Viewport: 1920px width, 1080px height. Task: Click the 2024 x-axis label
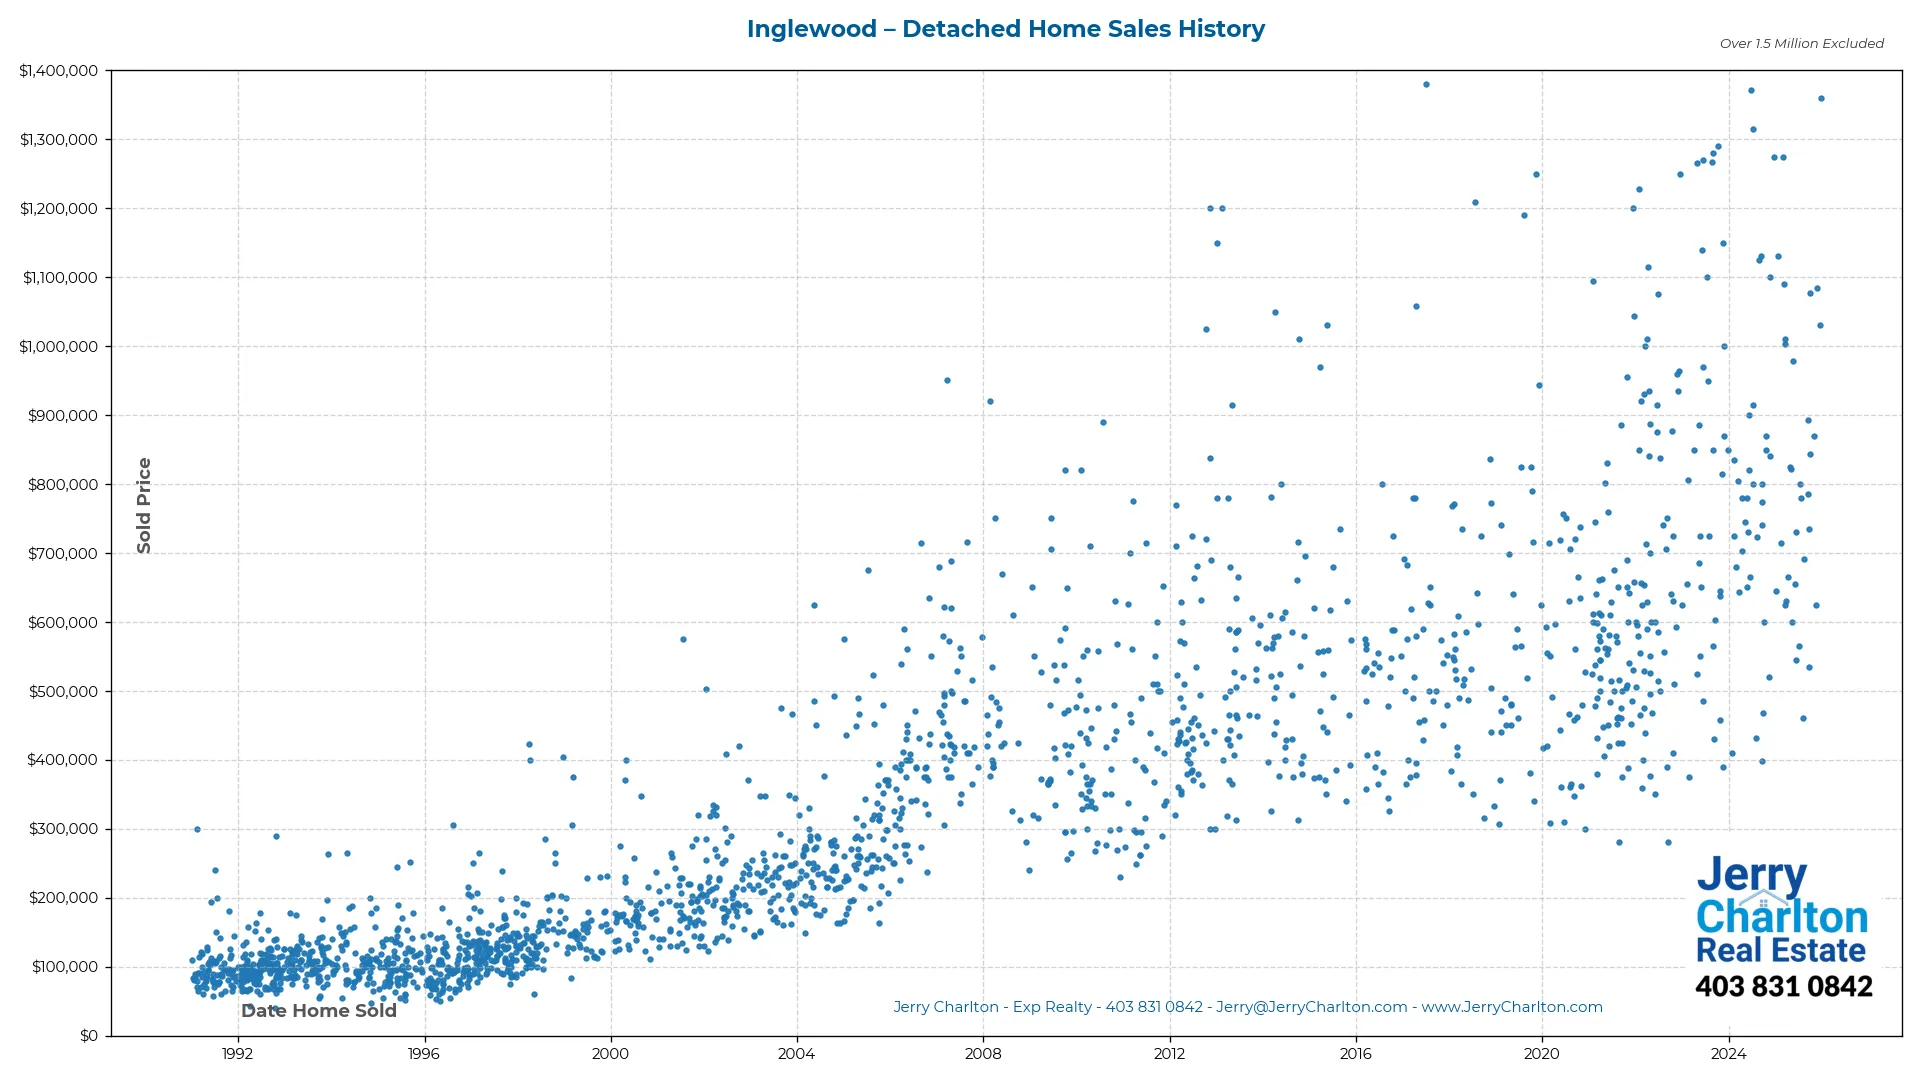pos(1730,1054)
